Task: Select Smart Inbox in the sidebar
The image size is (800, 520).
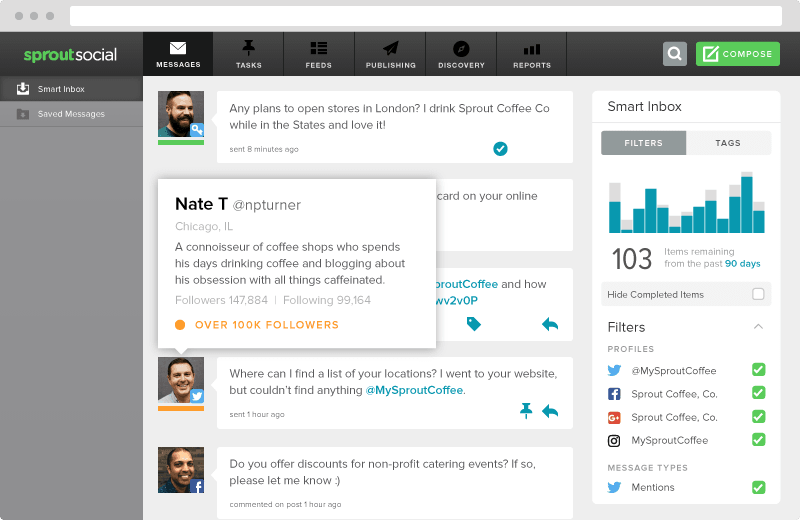Action: (x=71, y=89)
